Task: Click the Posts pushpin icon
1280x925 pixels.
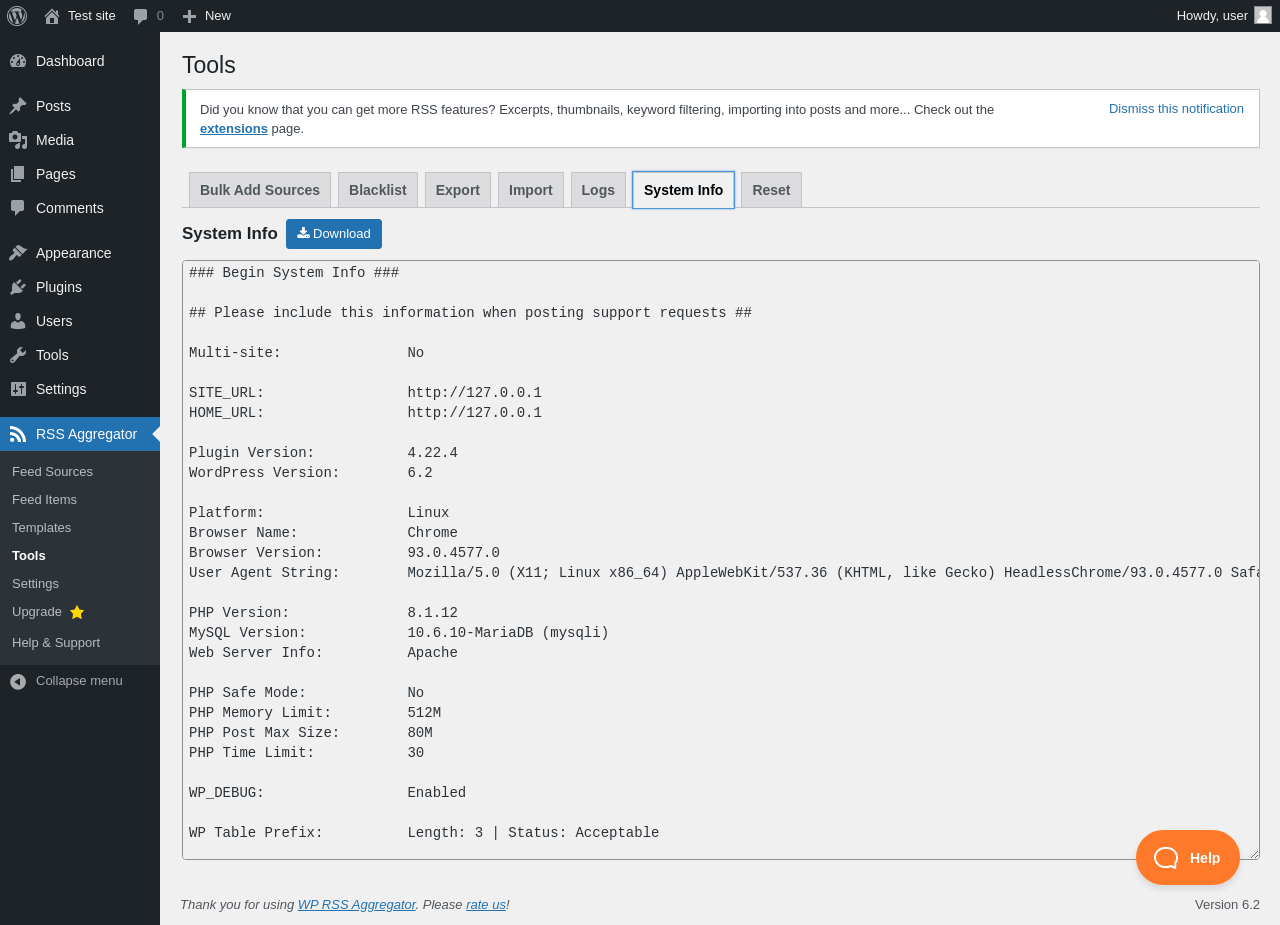Action: tap(18, 106)
